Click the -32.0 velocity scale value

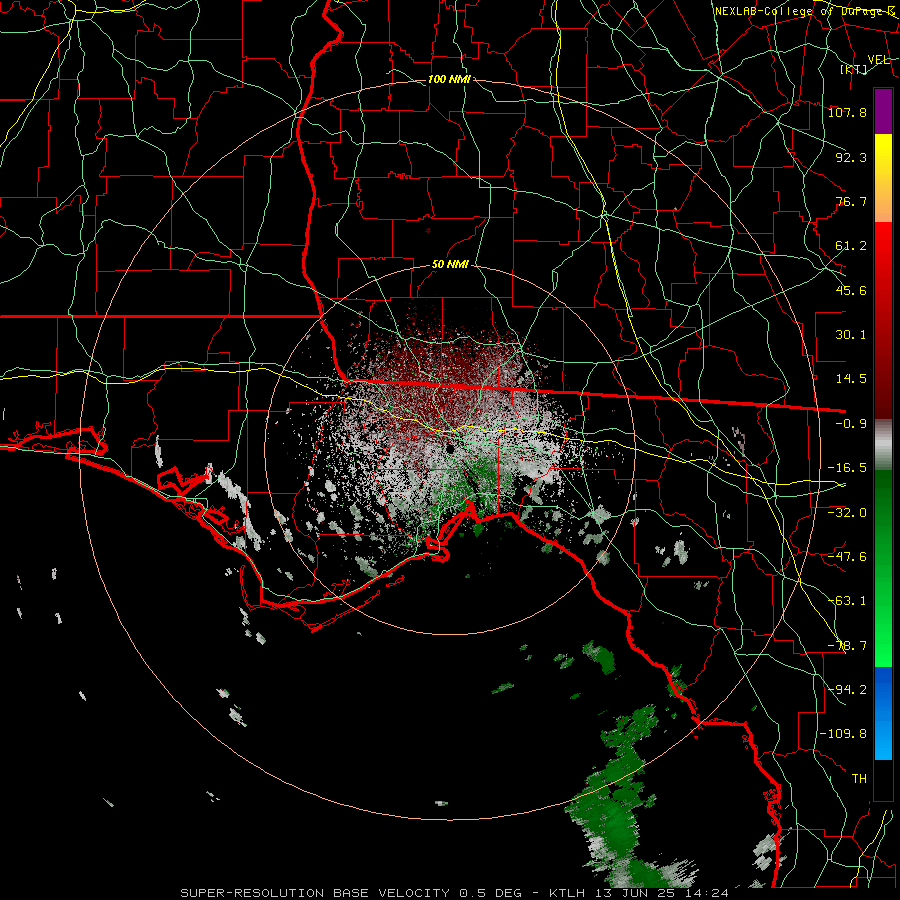coord(847,512)
